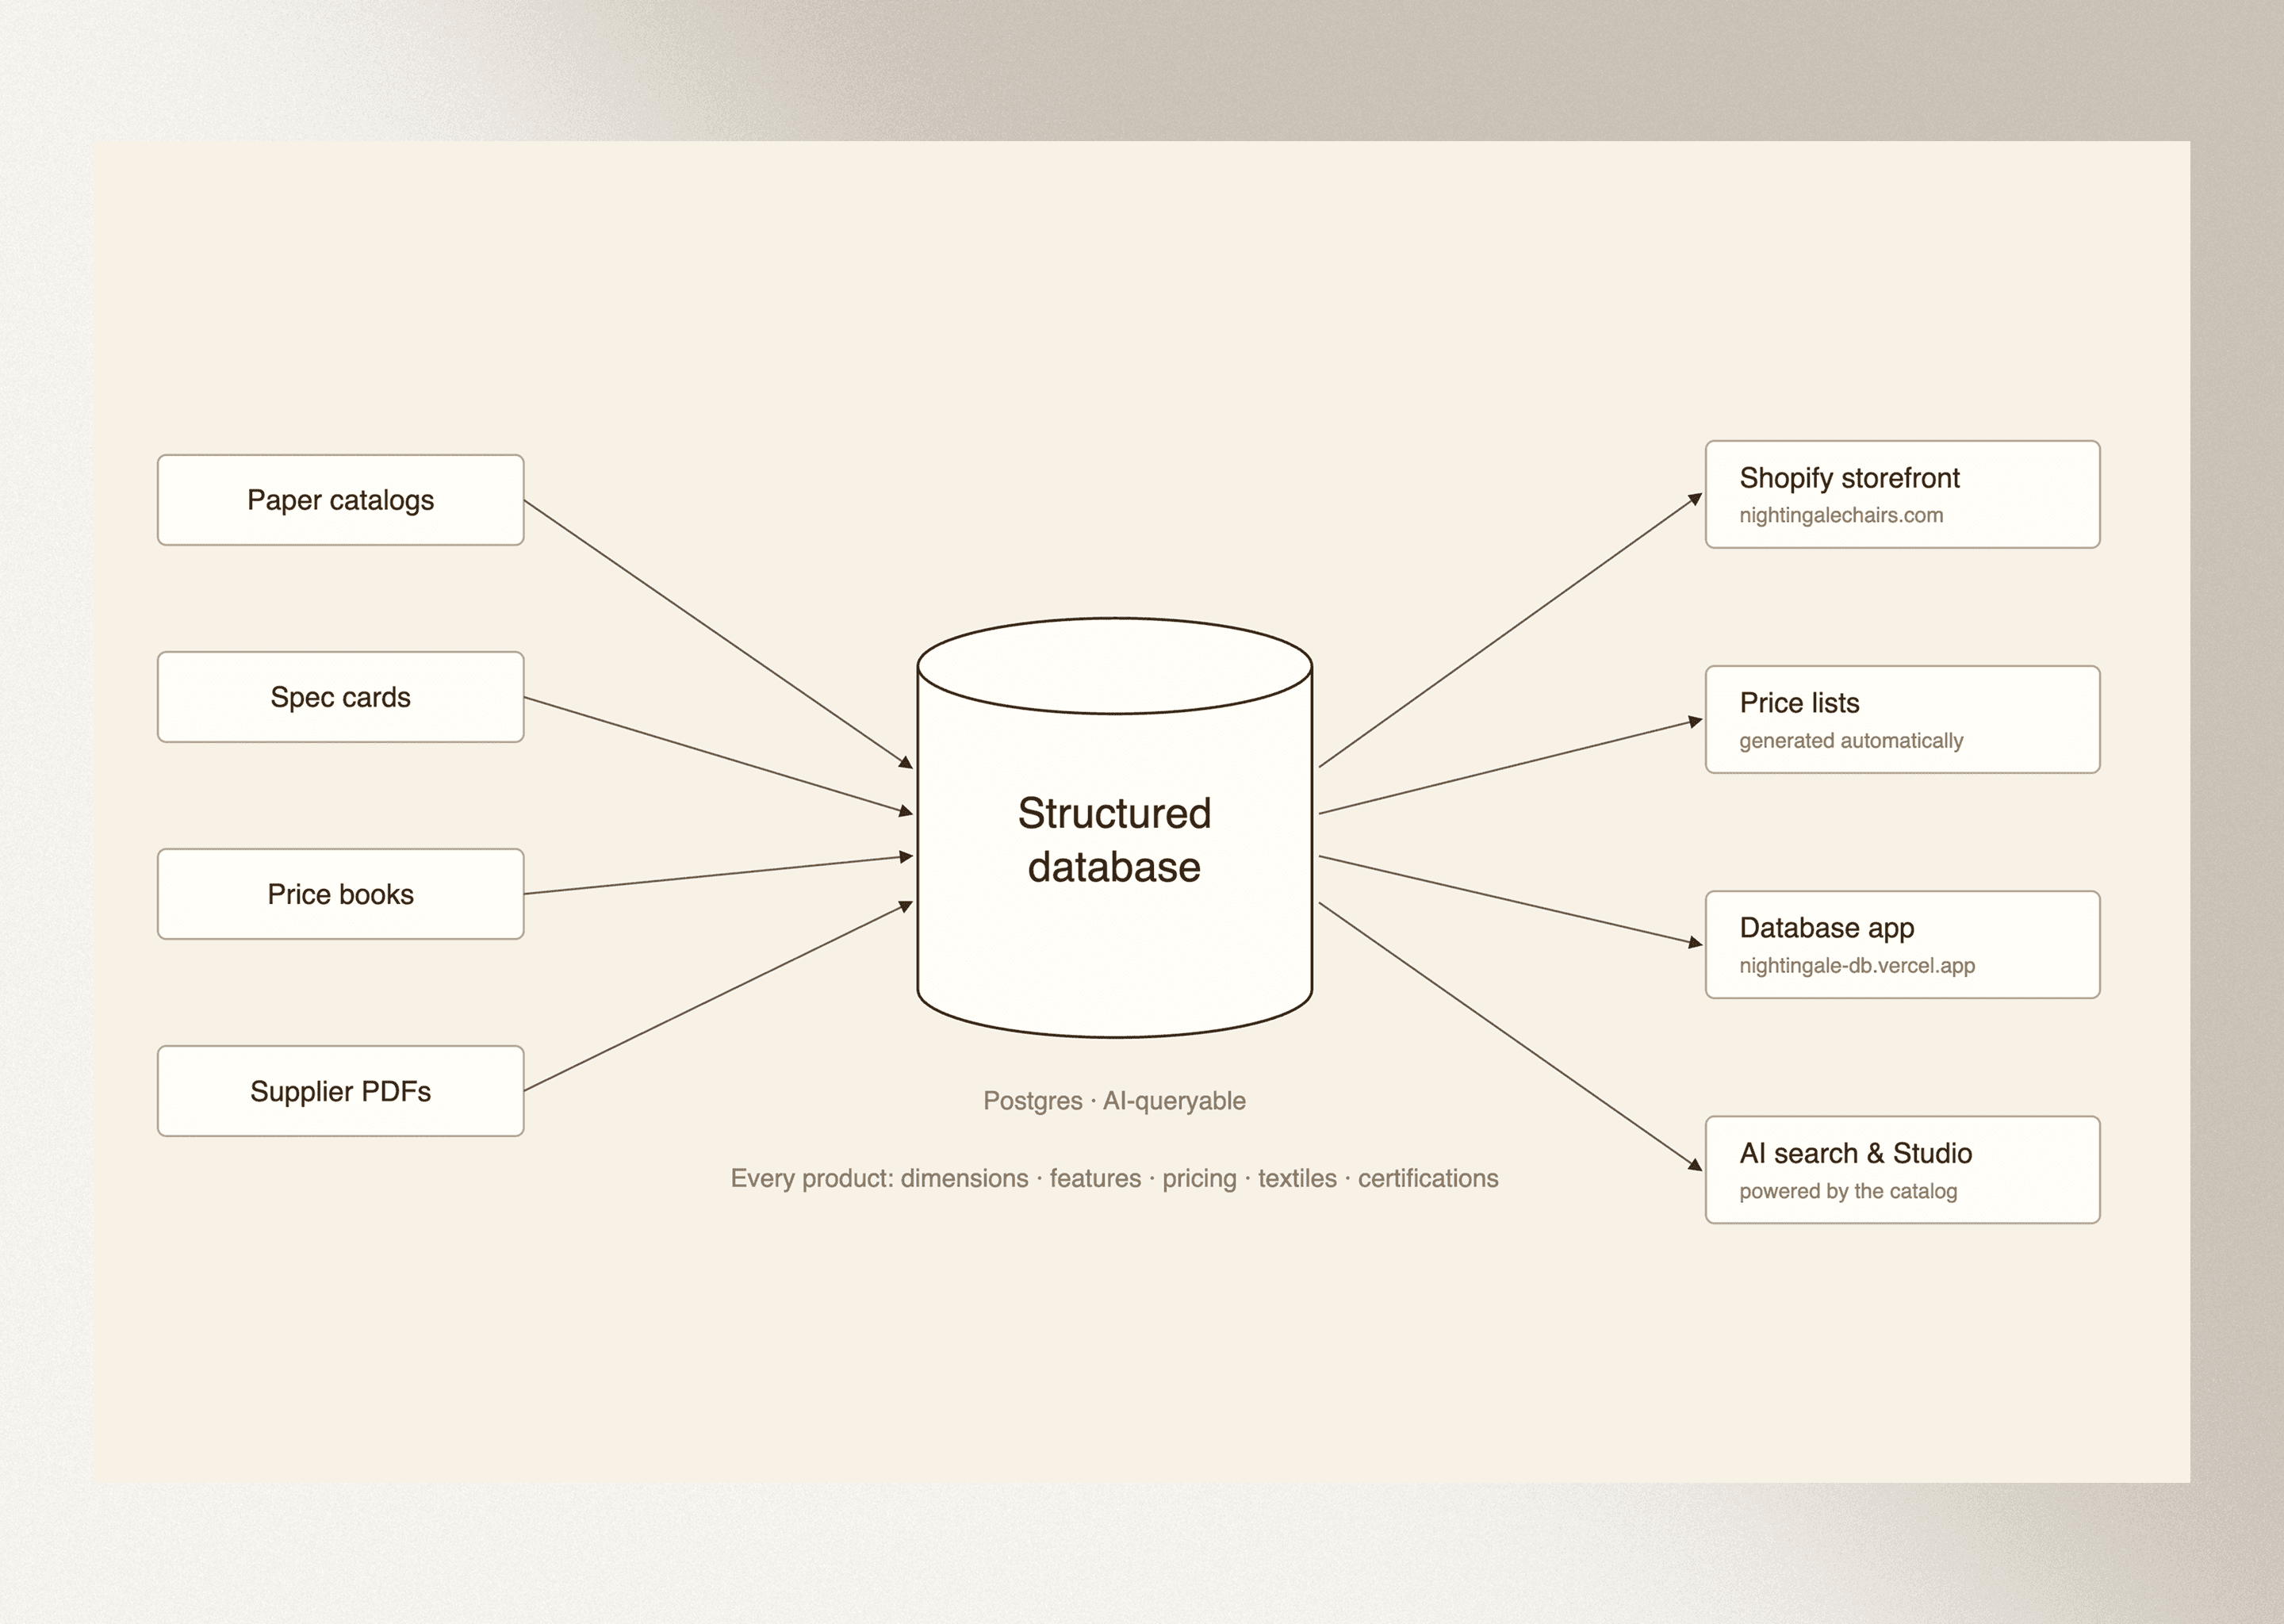Select the Price books box

coord(340,894)
